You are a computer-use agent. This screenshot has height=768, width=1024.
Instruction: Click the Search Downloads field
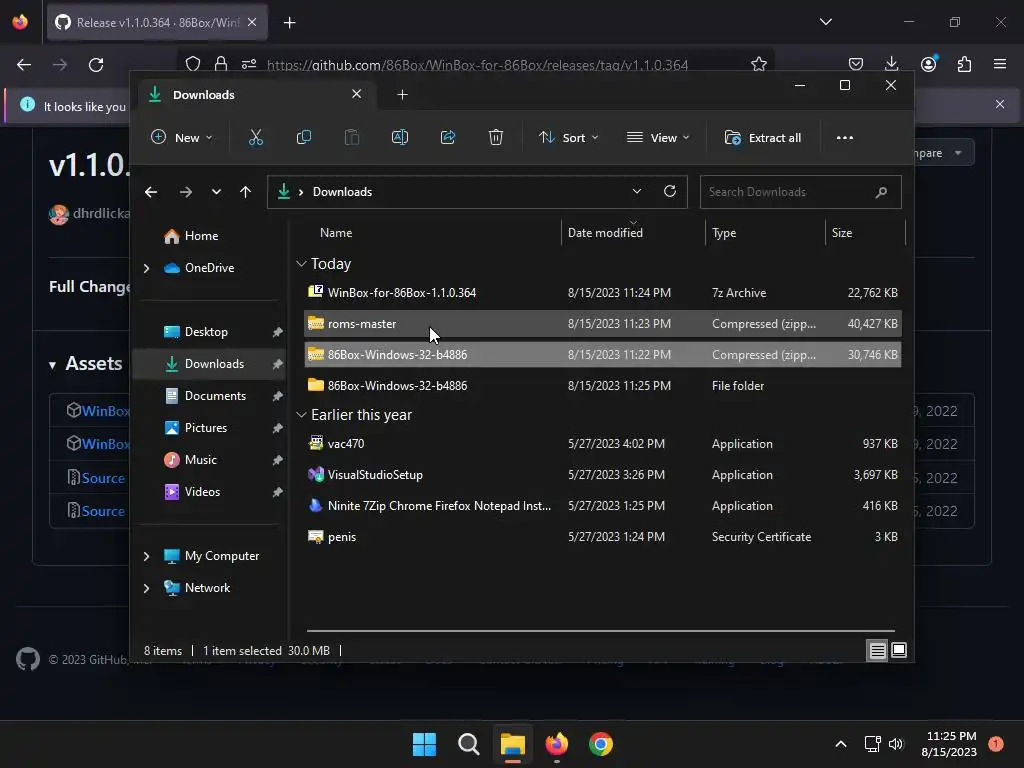[x=801, y=192]
